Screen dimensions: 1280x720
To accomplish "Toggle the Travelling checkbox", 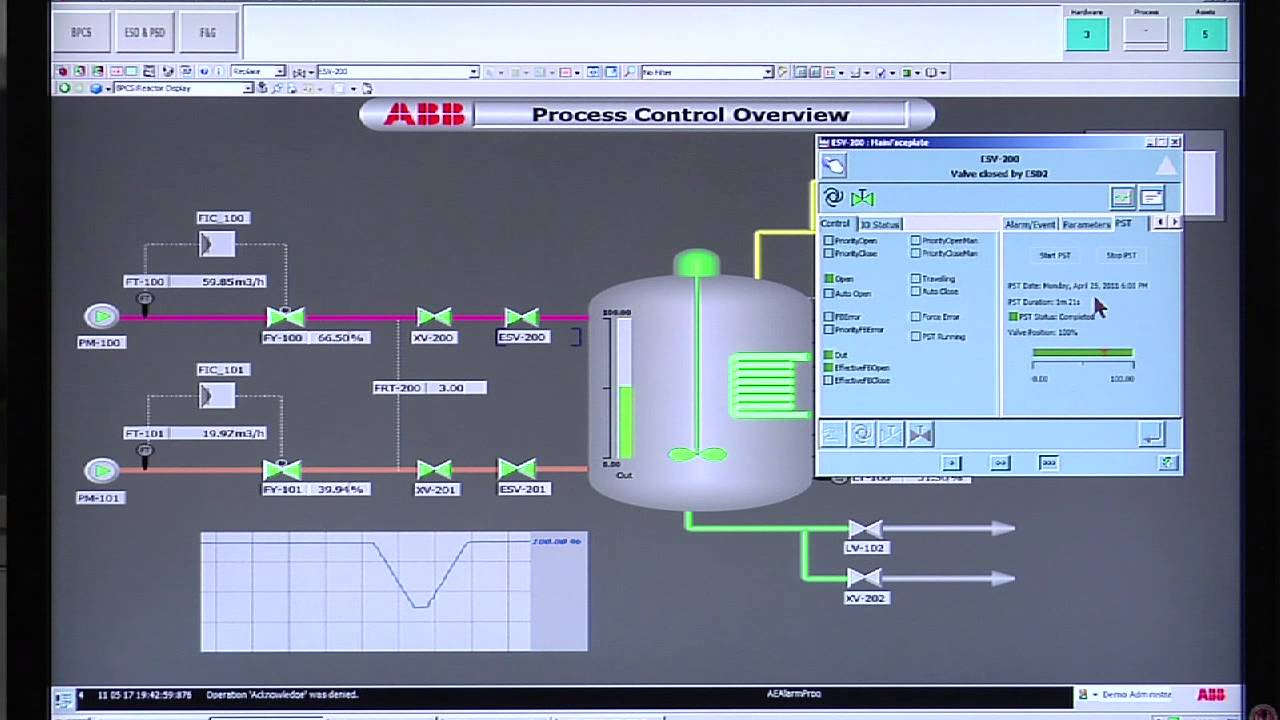I will 915,279.
